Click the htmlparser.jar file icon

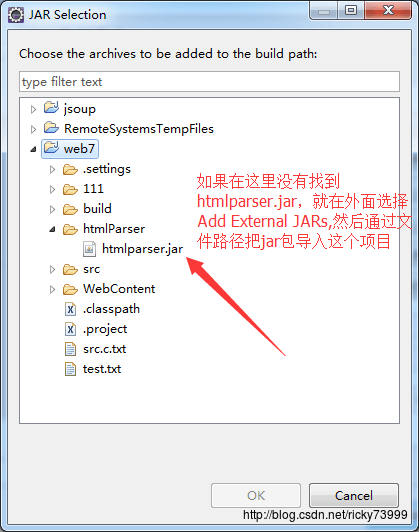click(x=90, y=249)
